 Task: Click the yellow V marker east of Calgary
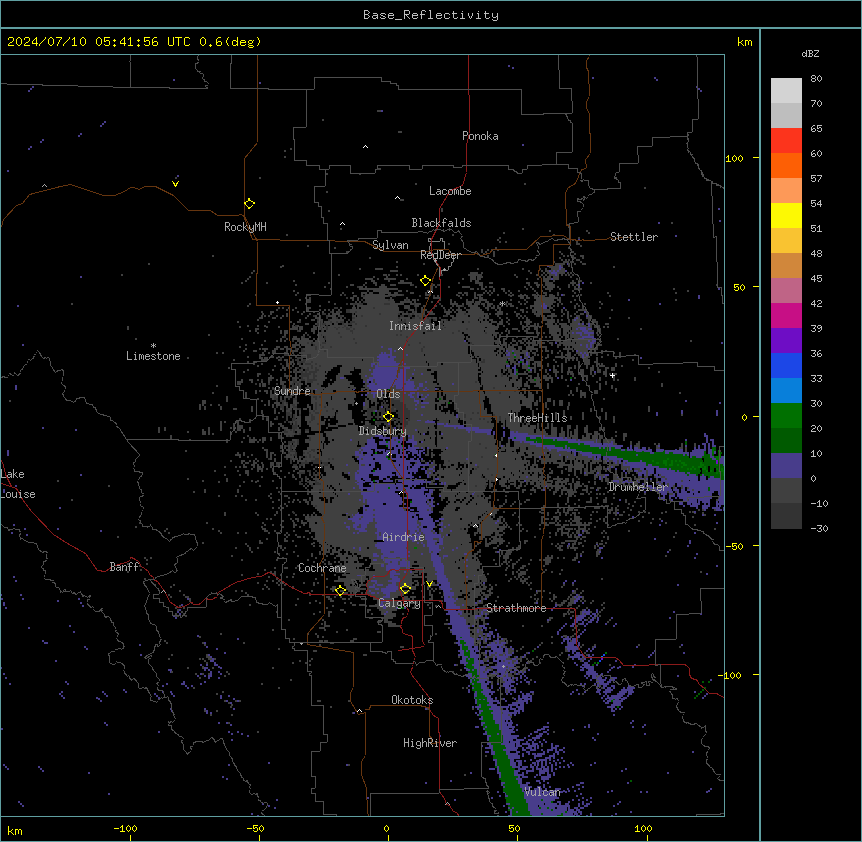pos(429,584)
